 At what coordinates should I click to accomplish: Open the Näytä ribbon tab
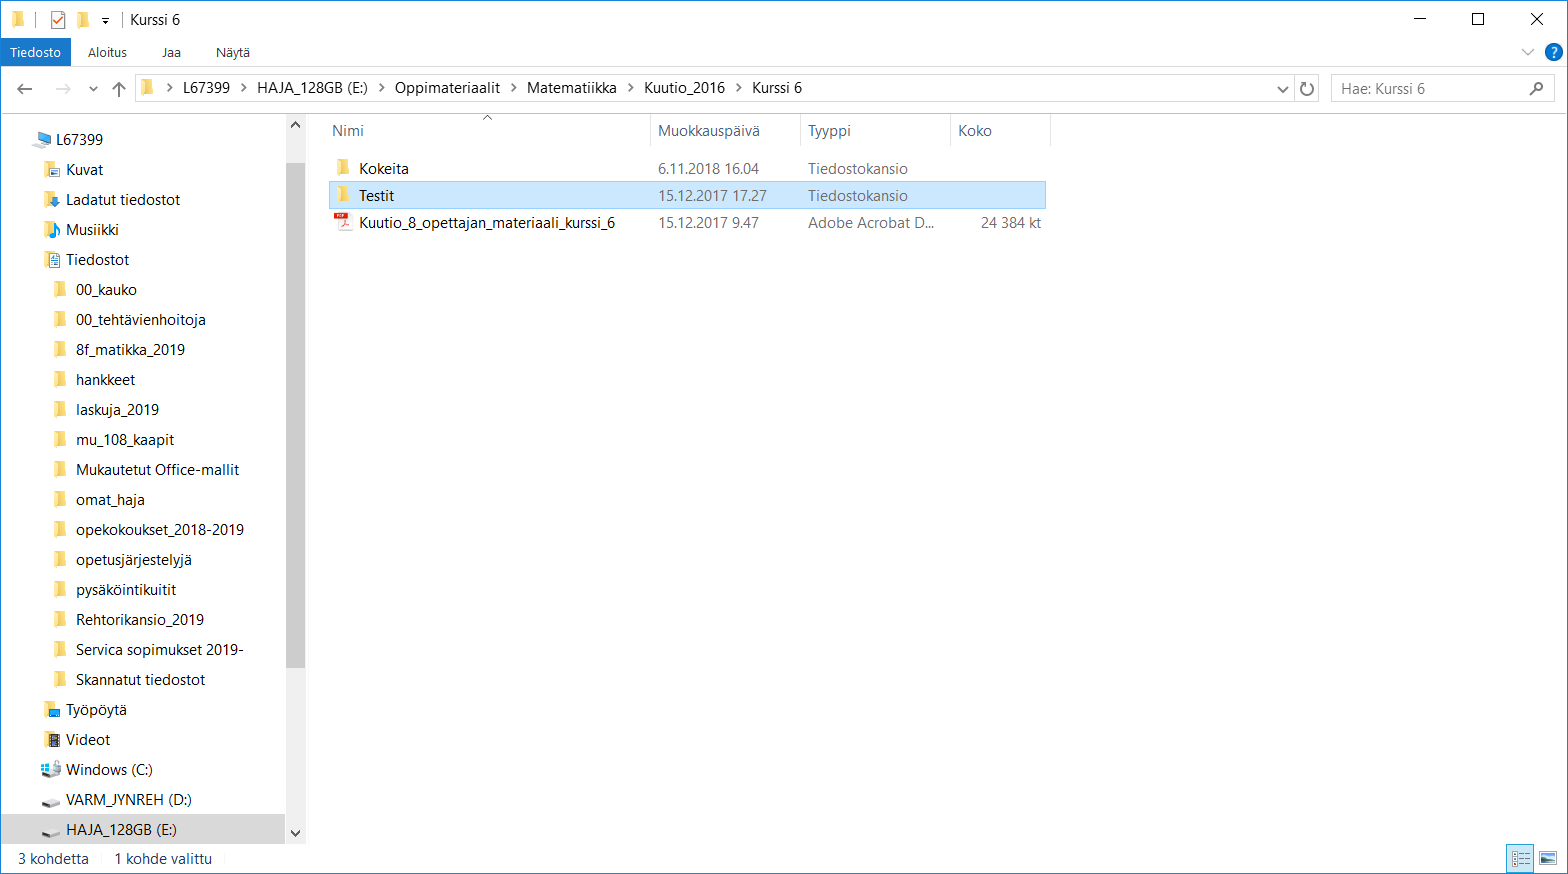232,52
